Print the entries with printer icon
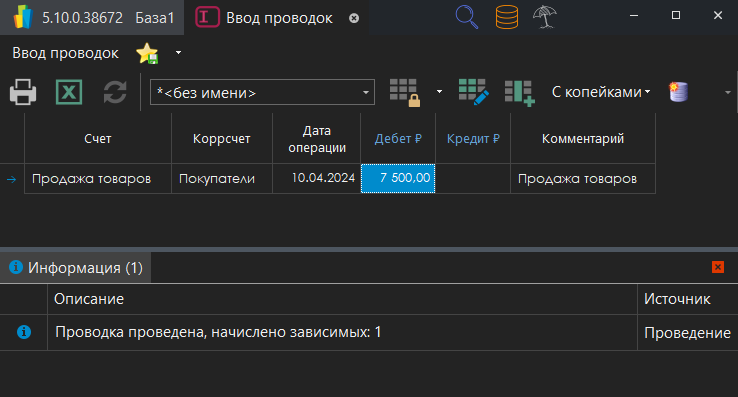The image size is (738, 397). [23, 92]
